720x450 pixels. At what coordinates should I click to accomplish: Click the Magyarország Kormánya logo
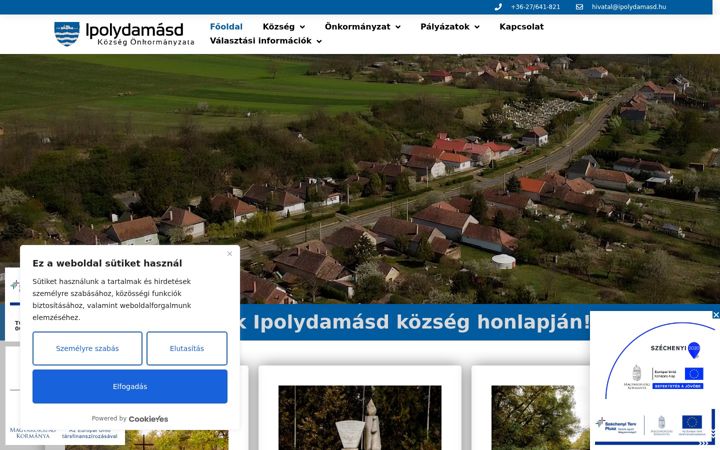32,433
